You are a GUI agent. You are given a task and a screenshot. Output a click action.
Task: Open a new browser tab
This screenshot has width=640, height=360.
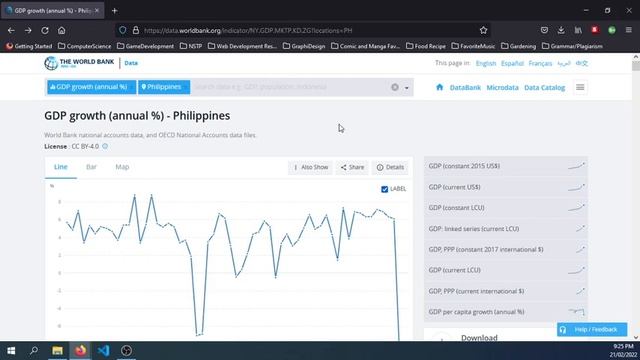(115, 11)
